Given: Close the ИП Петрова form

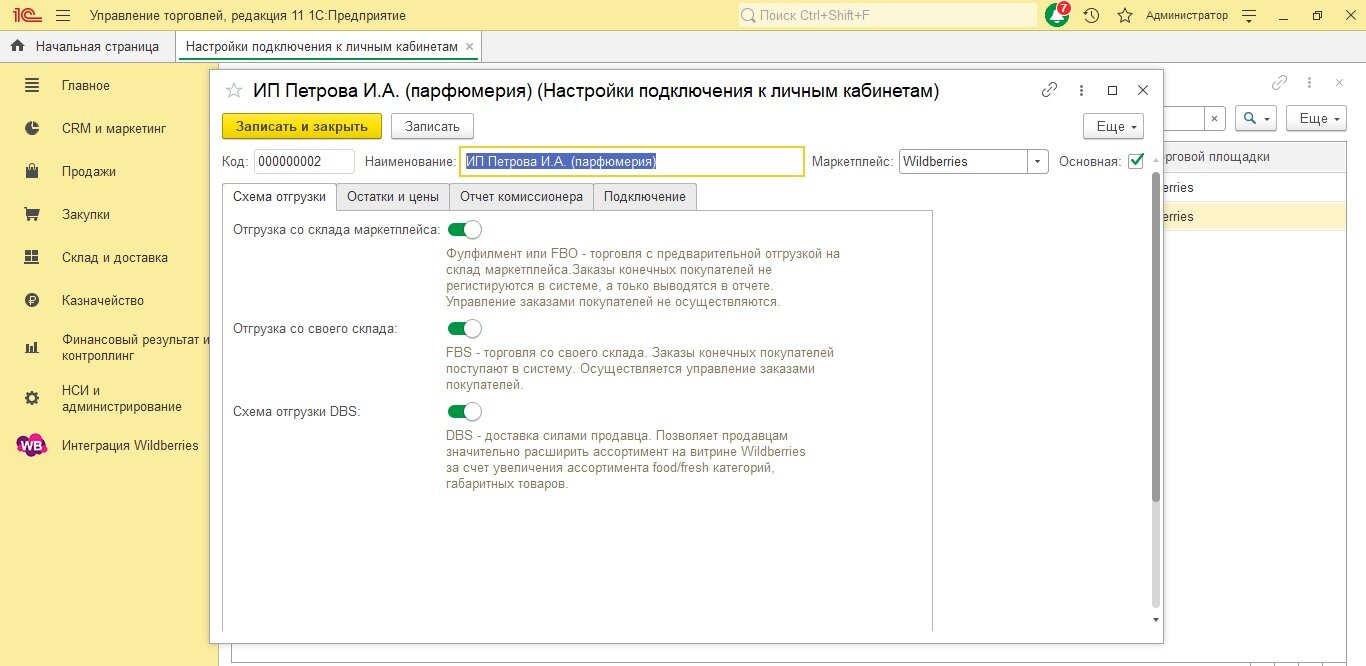Looking at the screenshot, I should (1143, 90).
